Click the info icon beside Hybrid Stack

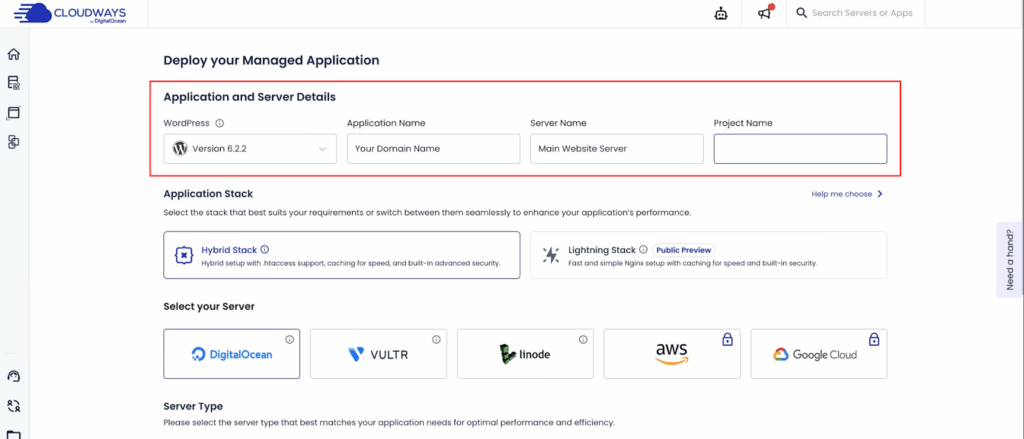pos(264,250)
